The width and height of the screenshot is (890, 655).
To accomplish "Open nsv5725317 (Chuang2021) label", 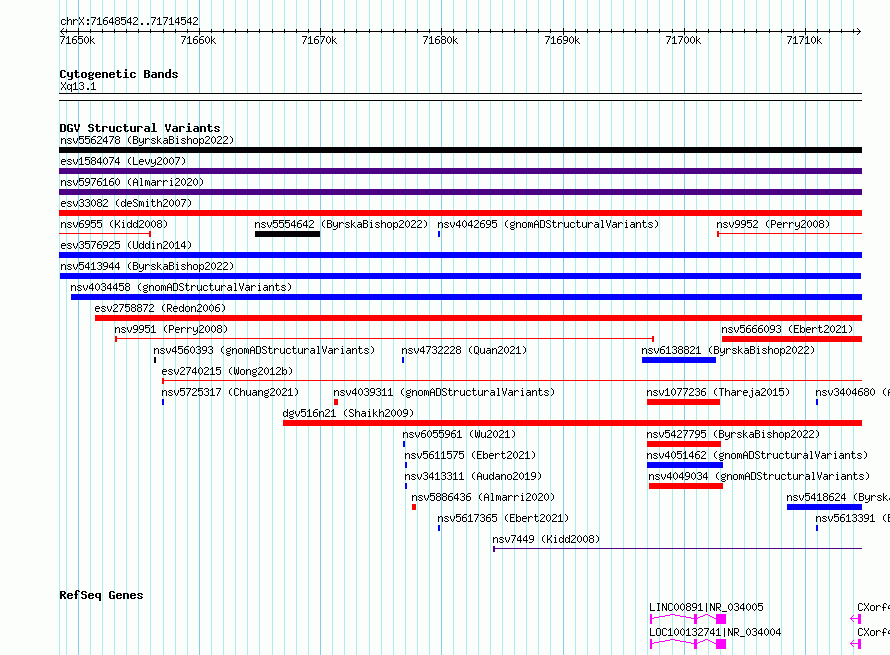I will pos(230,392).
